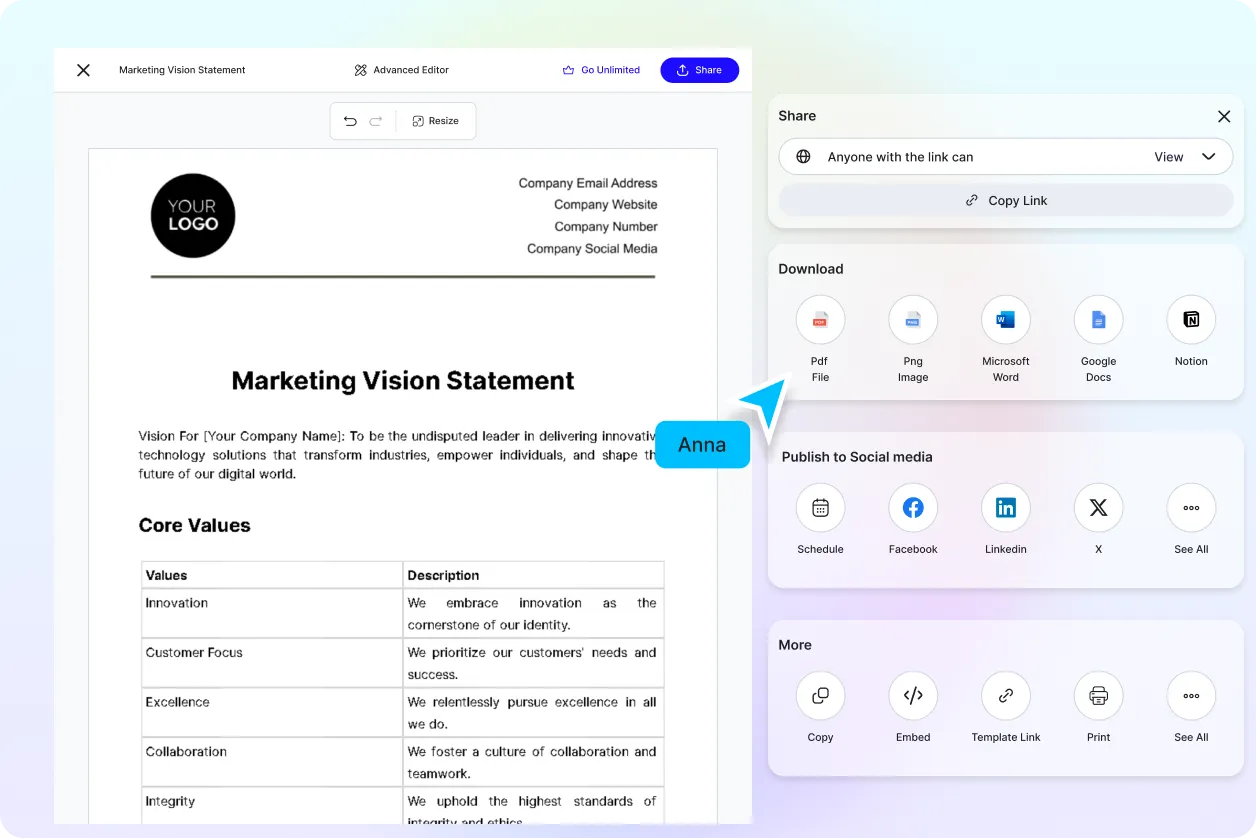Export document to Notion
Screen dimensions: 1256x838
pyautogui.click(x=1190, y=320)
